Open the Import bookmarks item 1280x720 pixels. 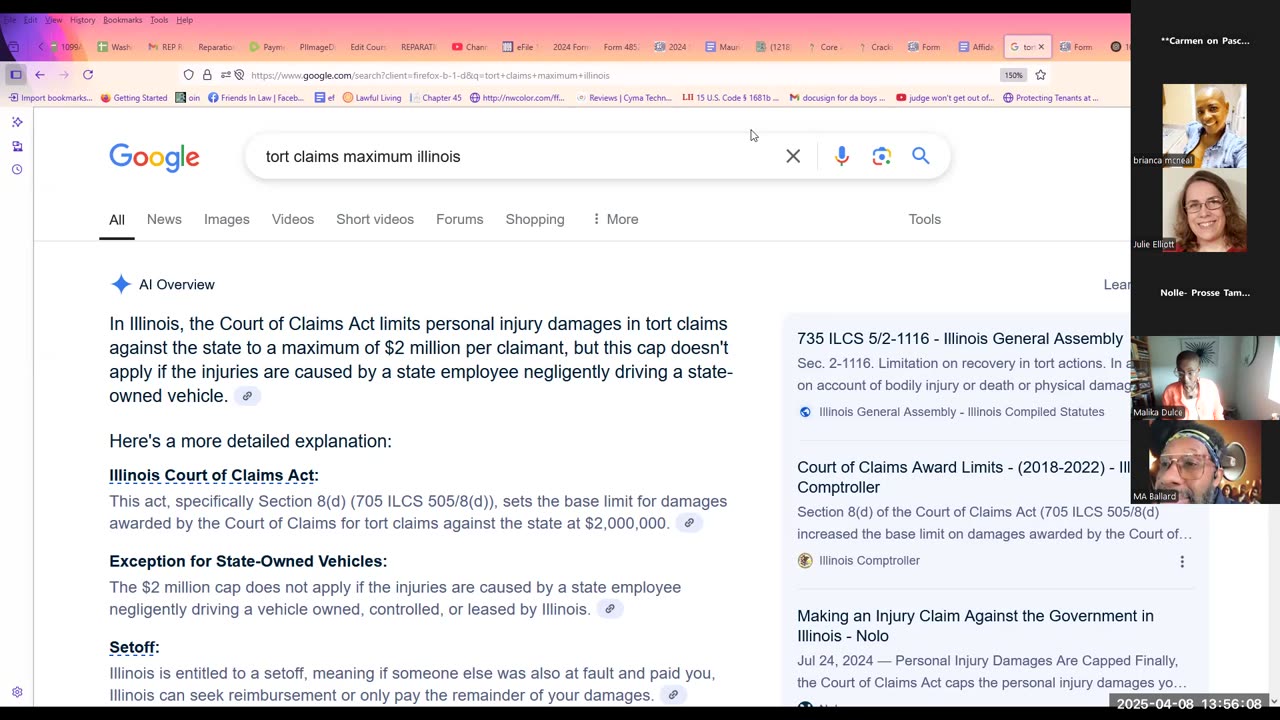pos(49,98)
